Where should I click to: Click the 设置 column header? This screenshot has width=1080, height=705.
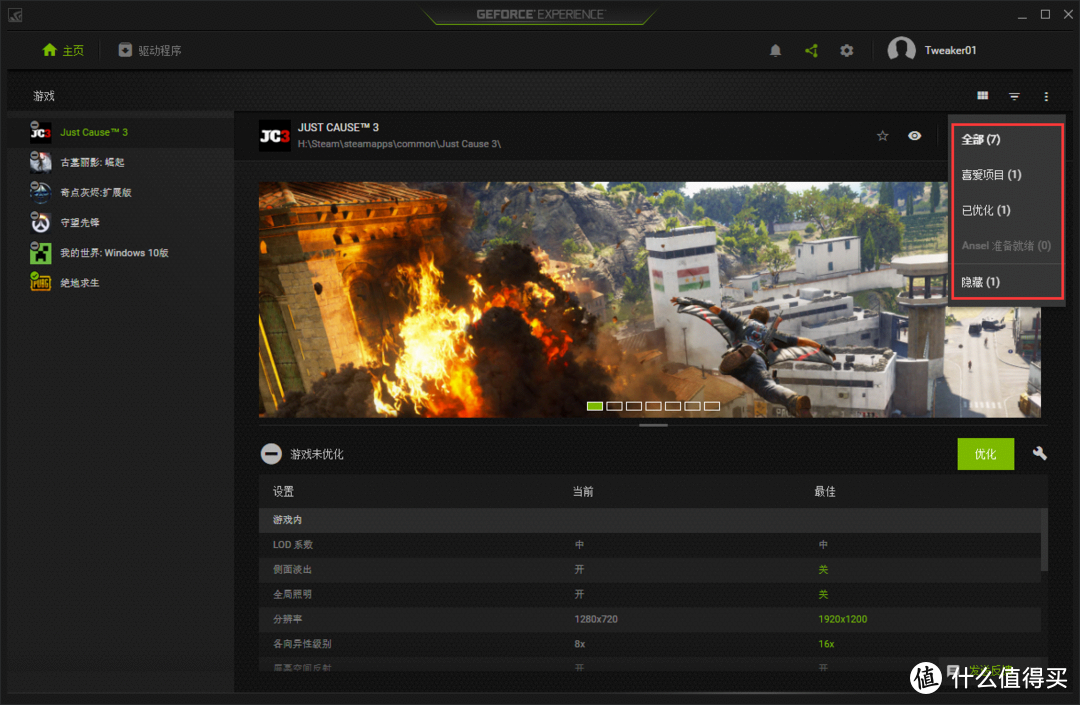pos(283,492)
